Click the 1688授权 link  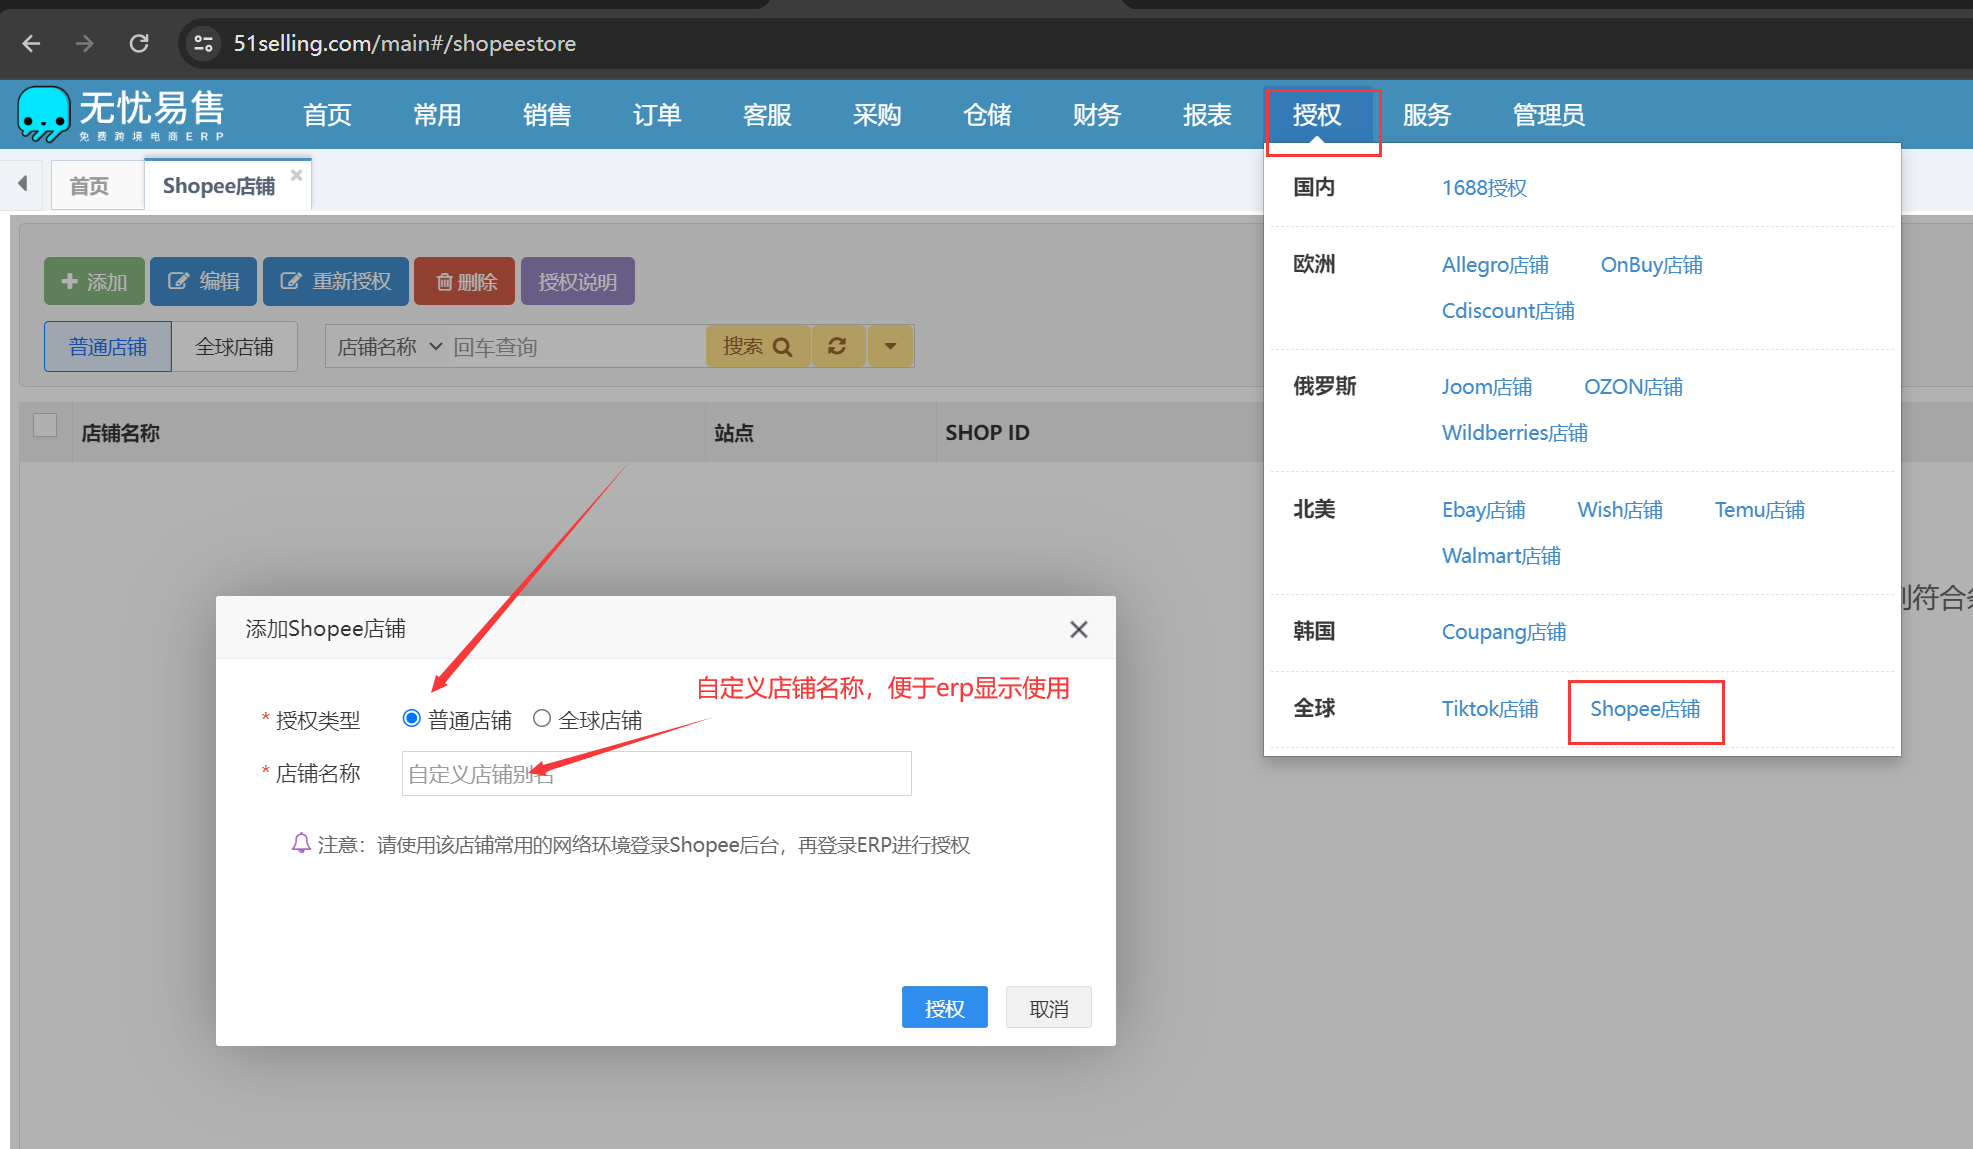1484,188
